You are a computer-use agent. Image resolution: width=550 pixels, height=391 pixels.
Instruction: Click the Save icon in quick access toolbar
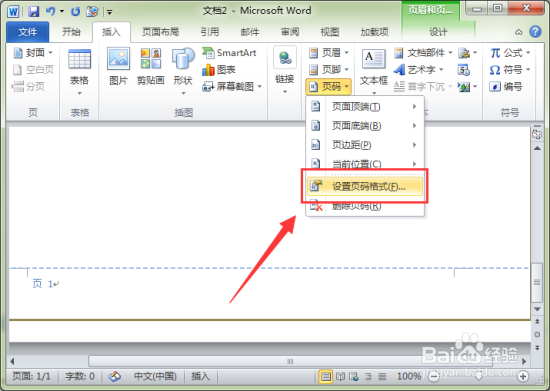coord(34,12)
